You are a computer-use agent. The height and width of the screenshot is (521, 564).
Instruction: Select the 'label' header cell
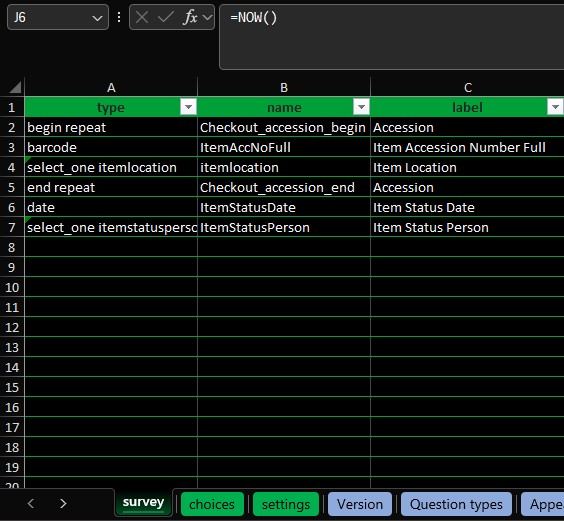pos(467,107)
